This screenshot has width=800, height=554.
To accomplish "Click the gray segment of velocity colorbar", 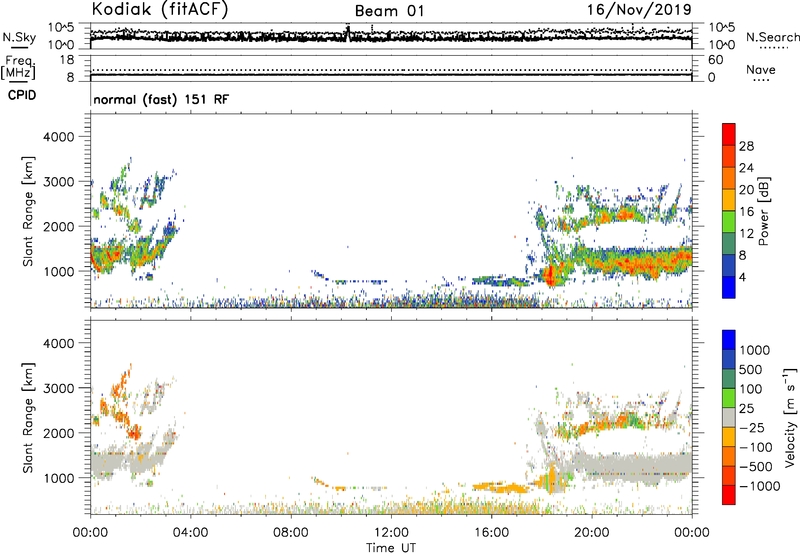I will click(729, 418).
